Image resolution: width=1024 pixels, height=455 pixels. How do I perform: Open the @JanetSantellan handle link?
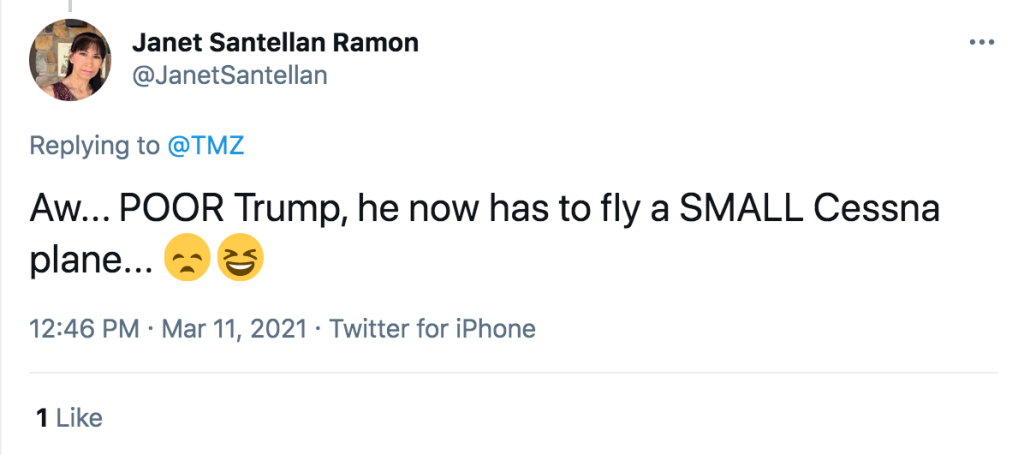[229, 75]
